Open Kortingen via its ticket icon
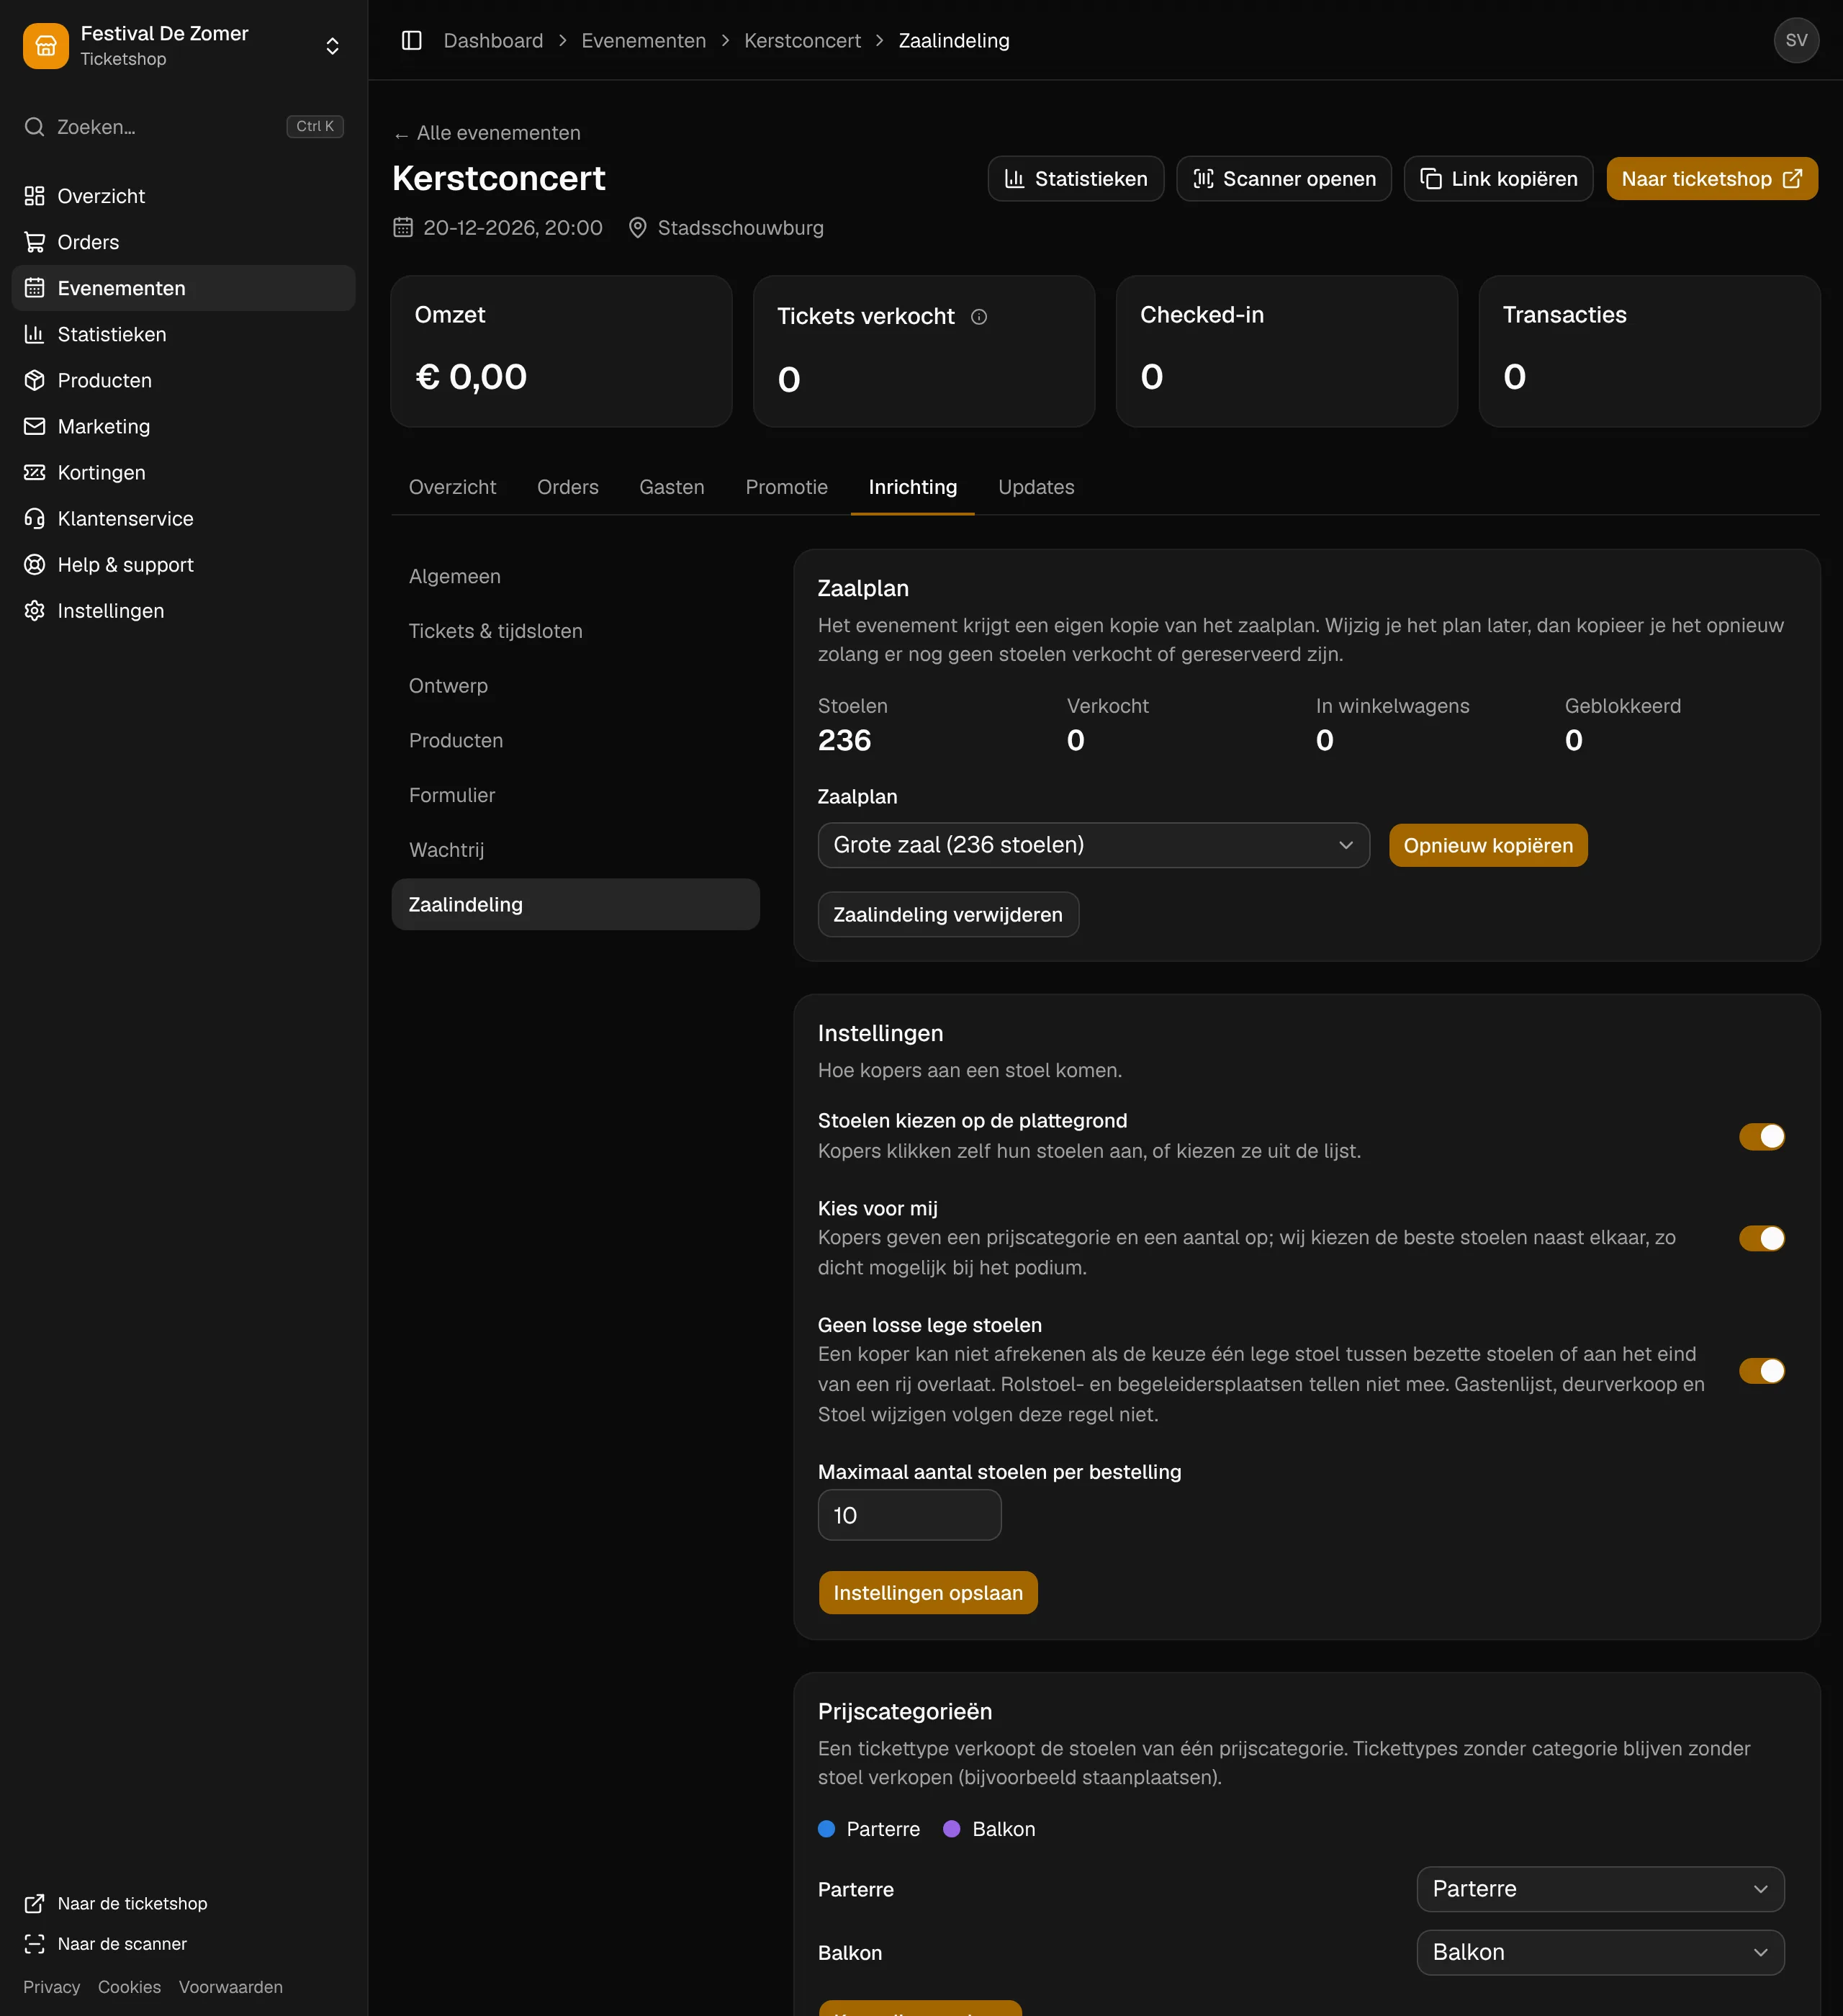Image resolution: width=1843 pixels, height=2016 pixels. 35,472
